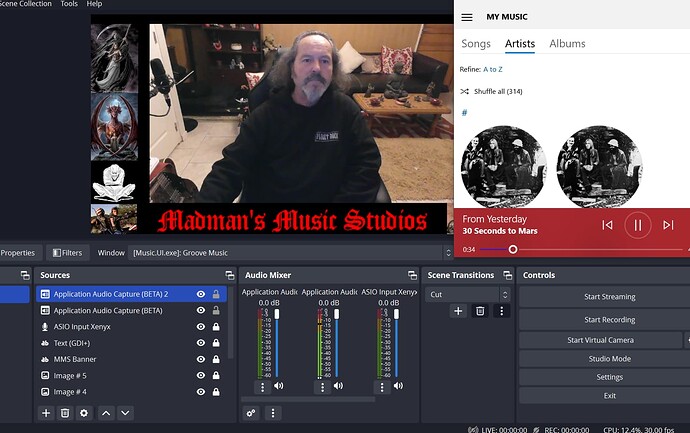Open the Cut scene transition dropdown

coord(468,295)
